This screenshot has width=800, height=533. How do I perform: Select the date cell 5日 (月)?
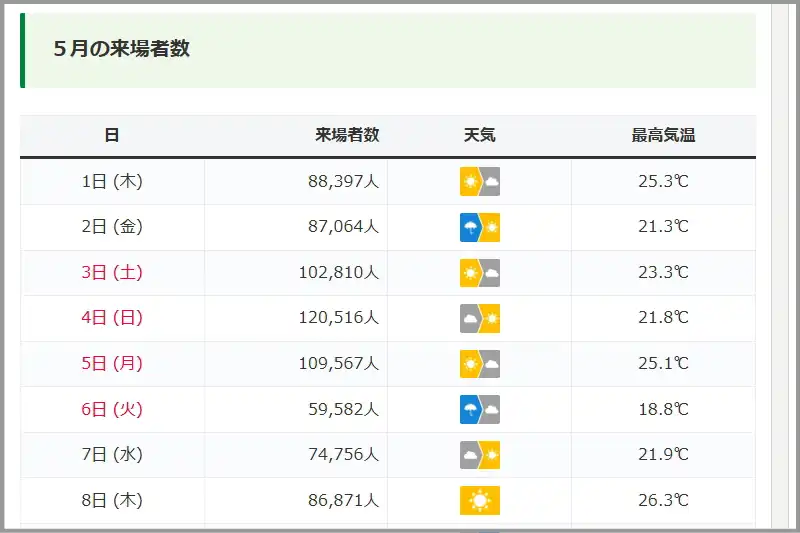click(x=112, y=363)
